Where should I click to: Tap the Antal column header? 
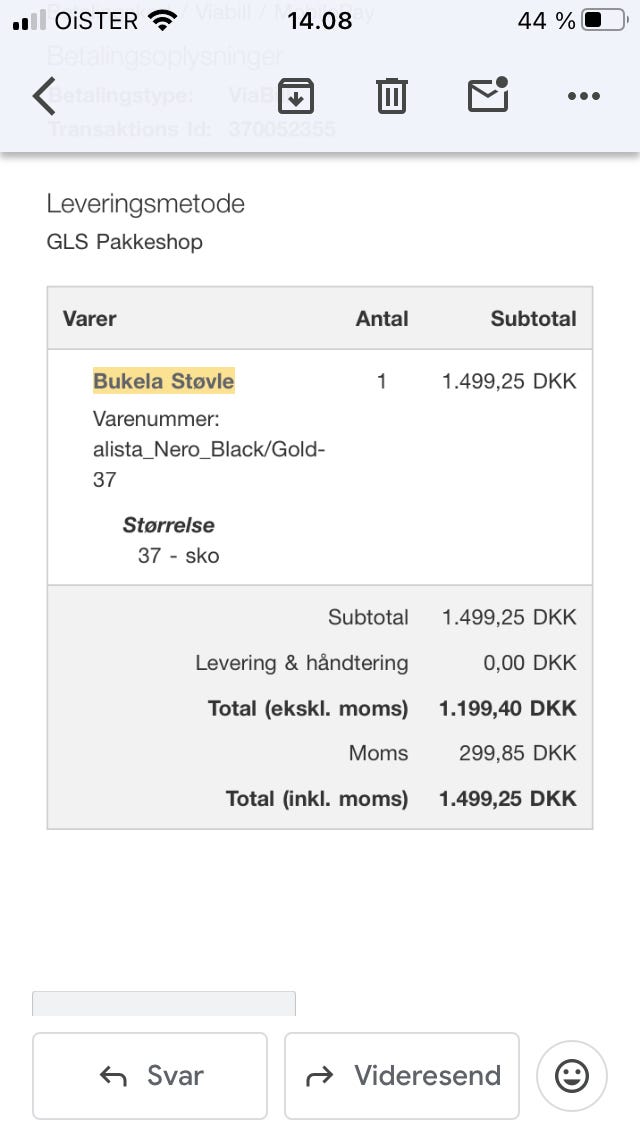382,319
